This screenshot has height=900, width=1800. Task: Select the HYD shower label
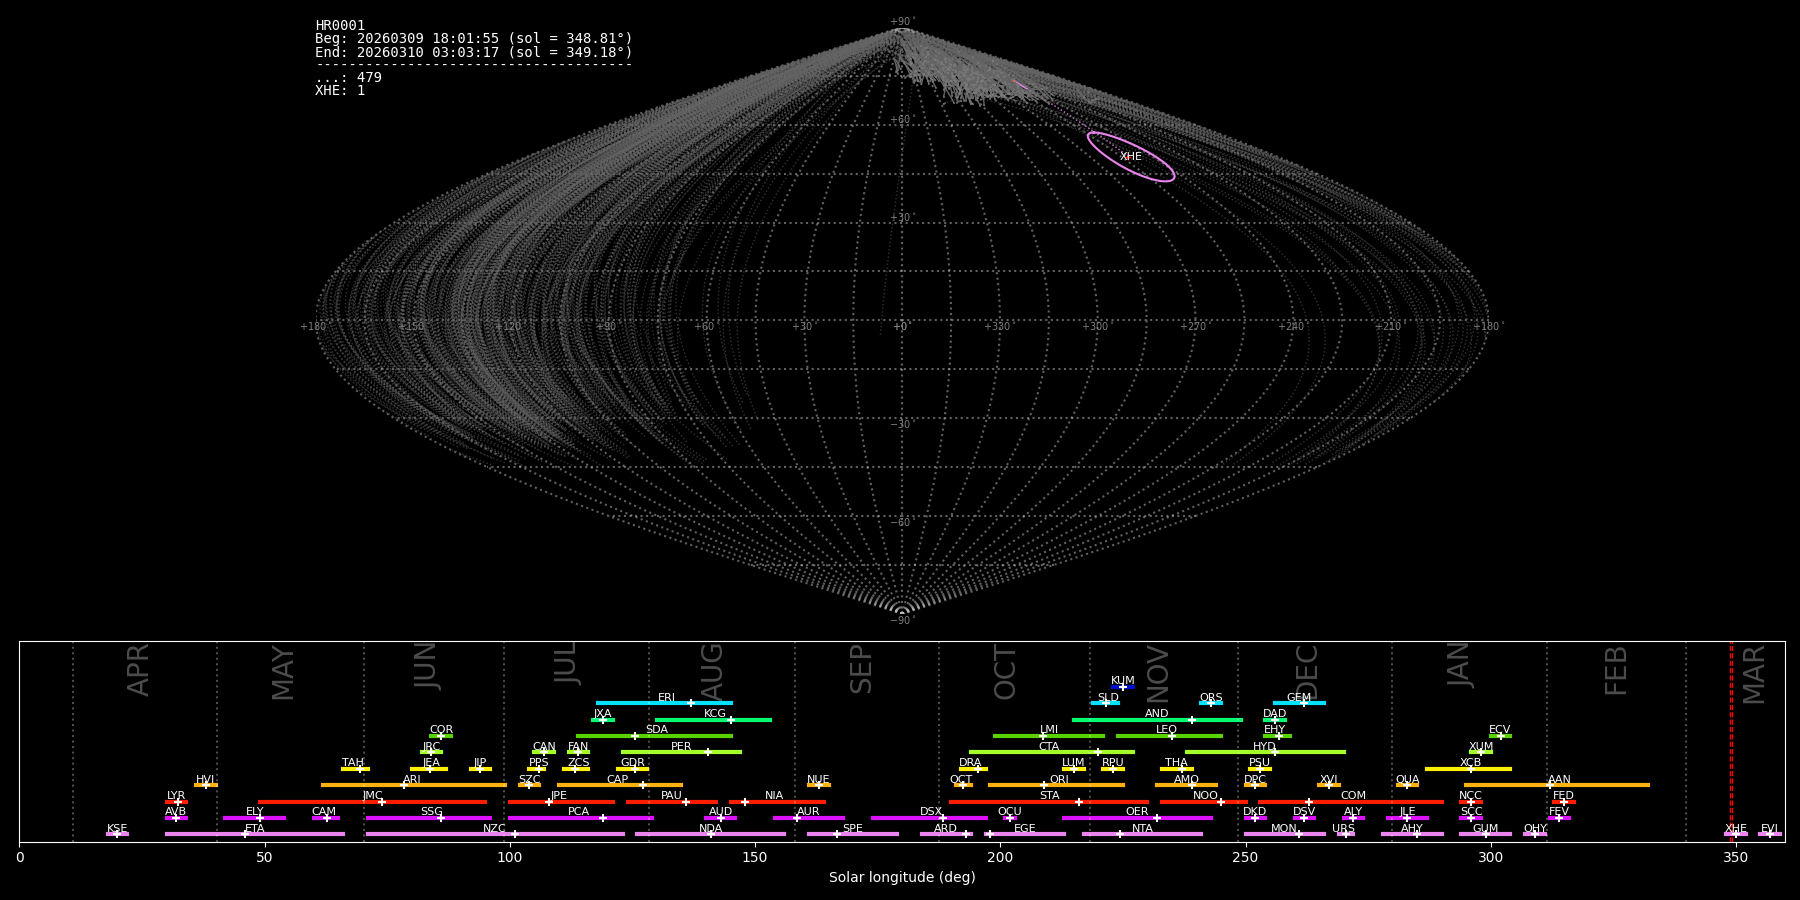(1265, 747)
